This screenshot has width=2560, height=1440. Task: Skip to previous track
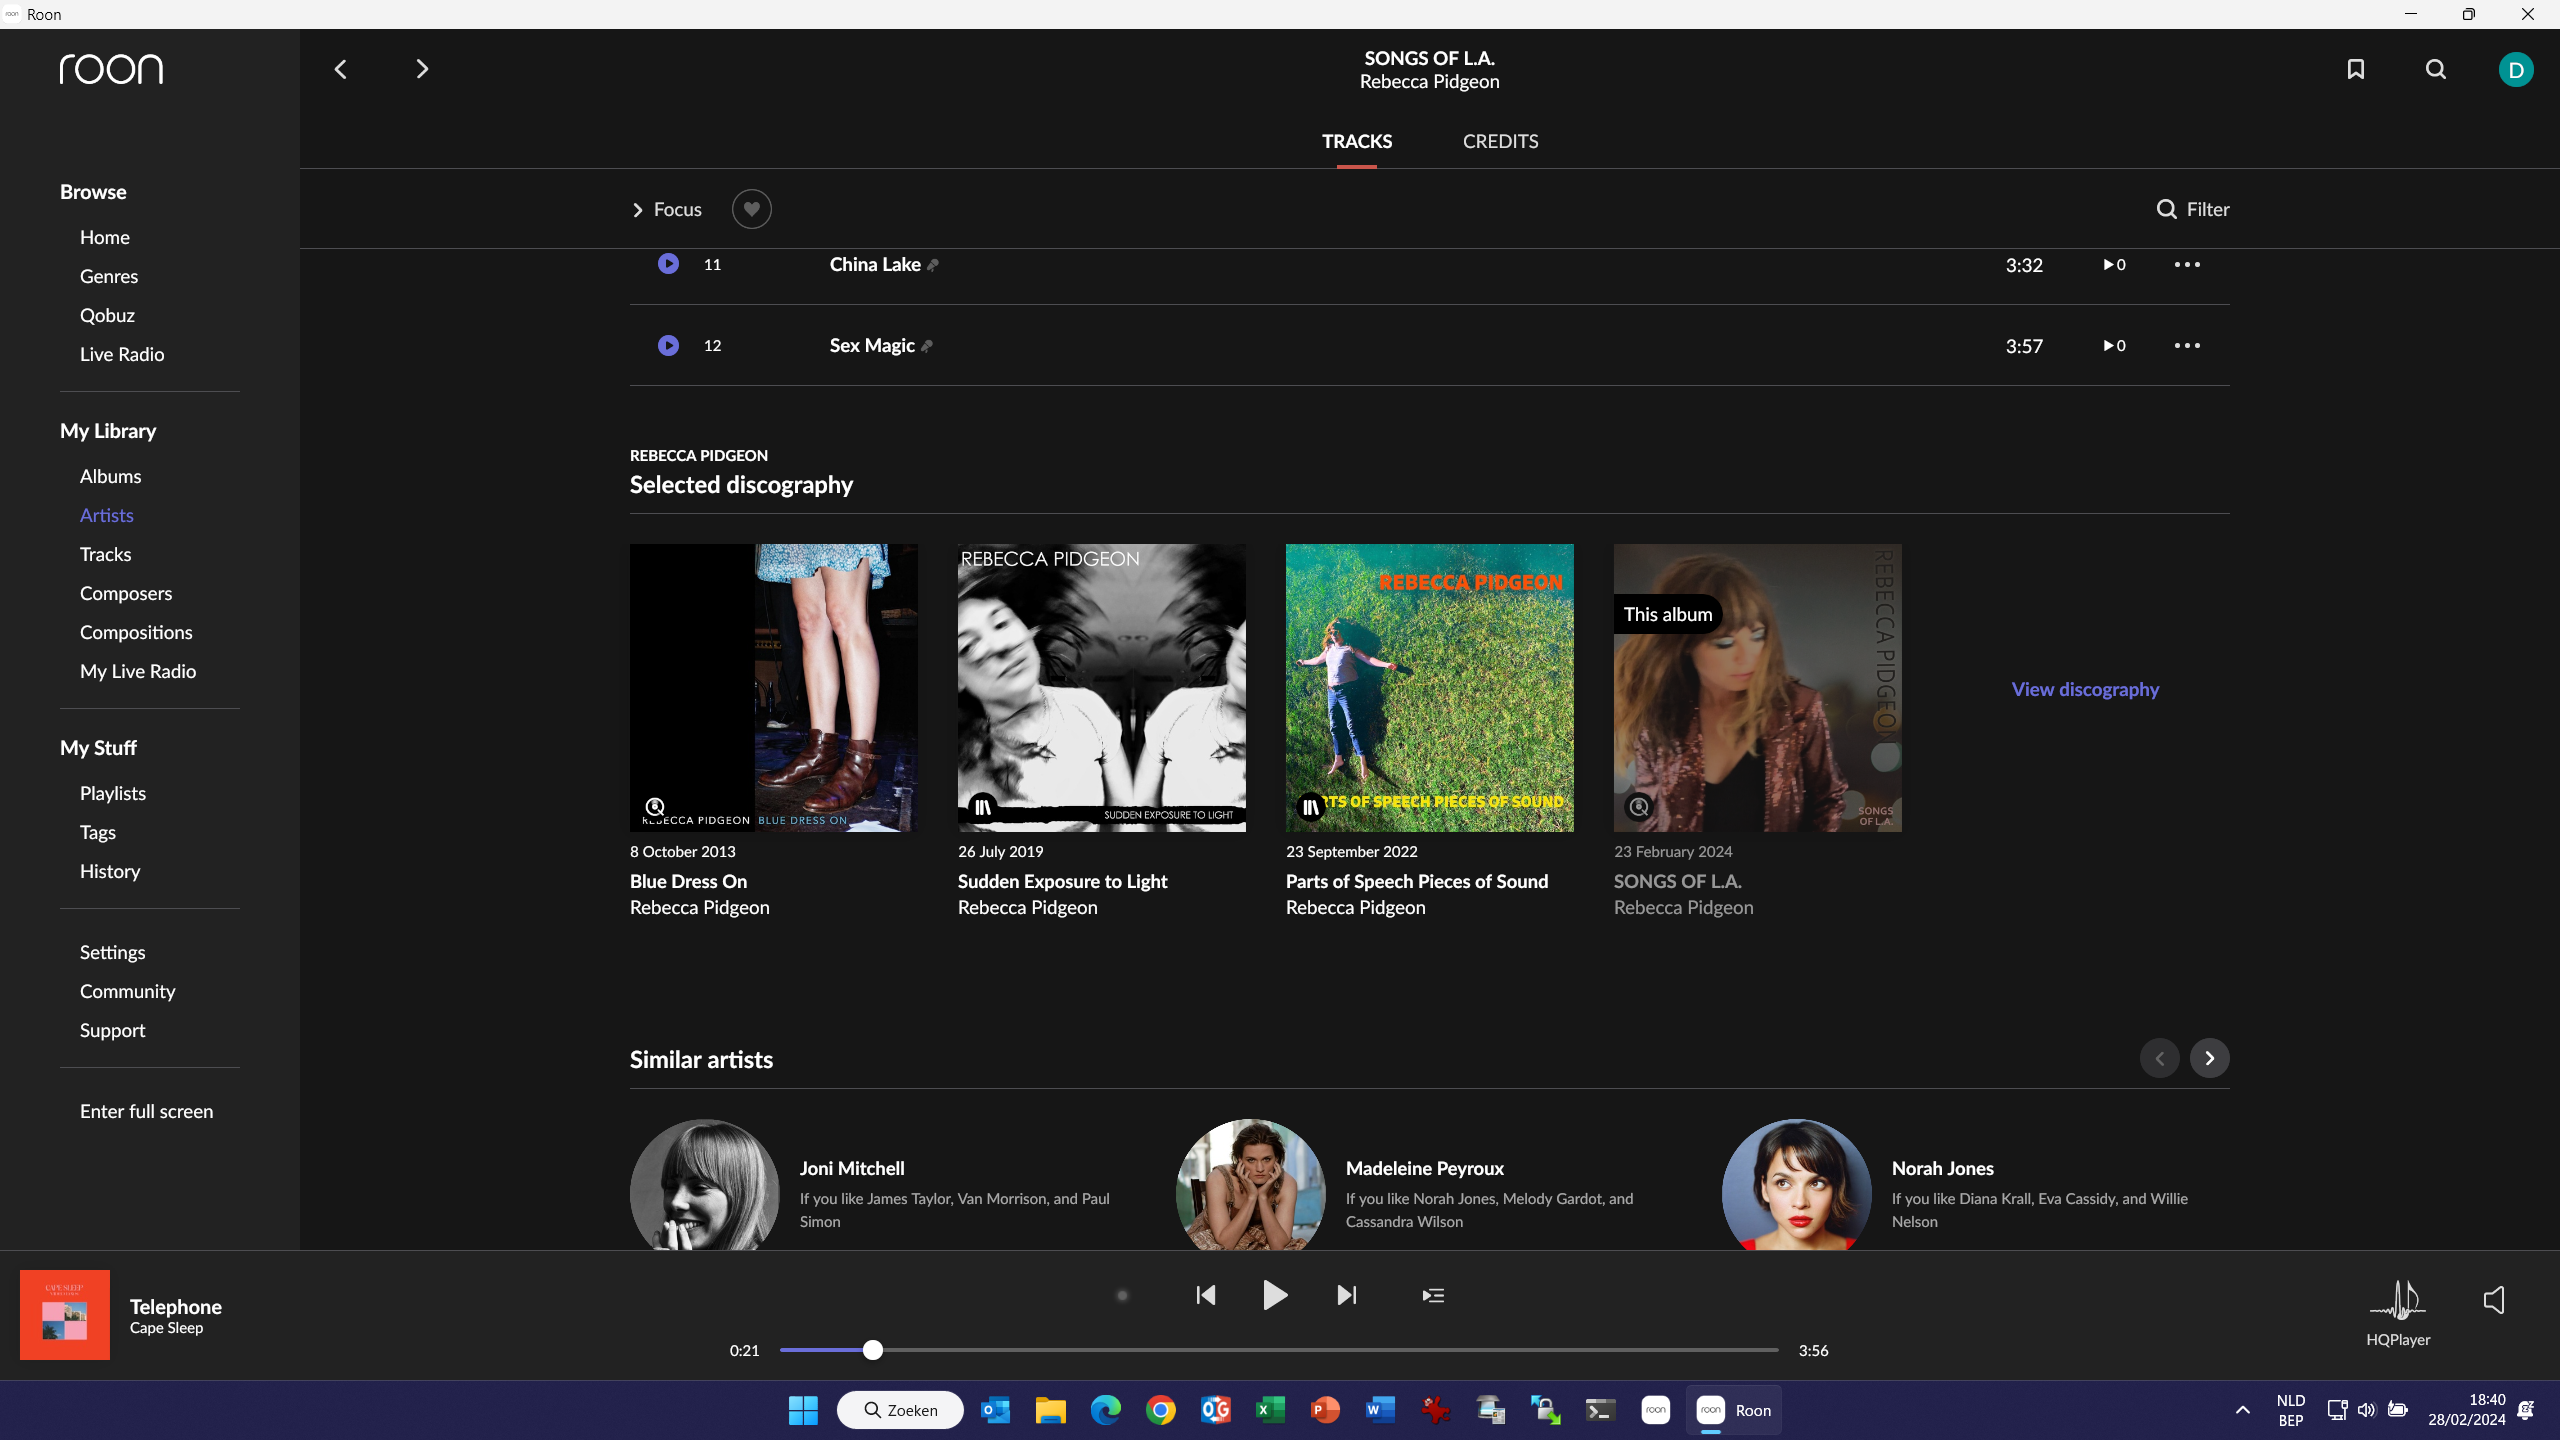(1206, 1295)
